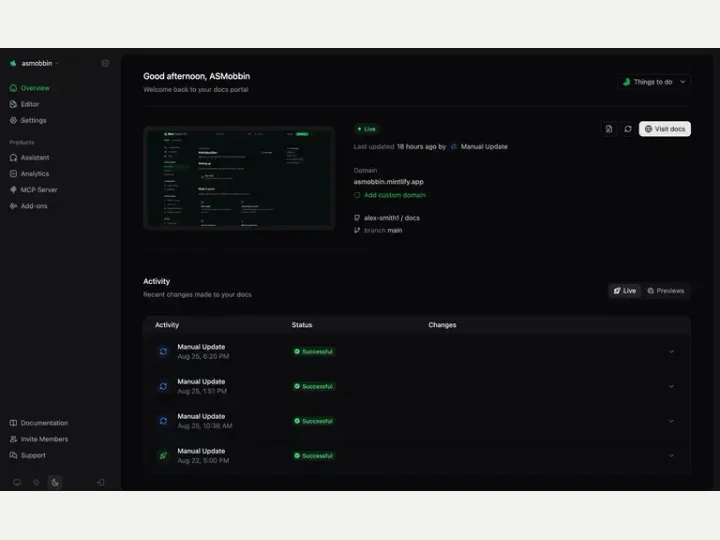Log out using the exit icon
Viewport: 720px width, 540px height.
tap(101, 482)
